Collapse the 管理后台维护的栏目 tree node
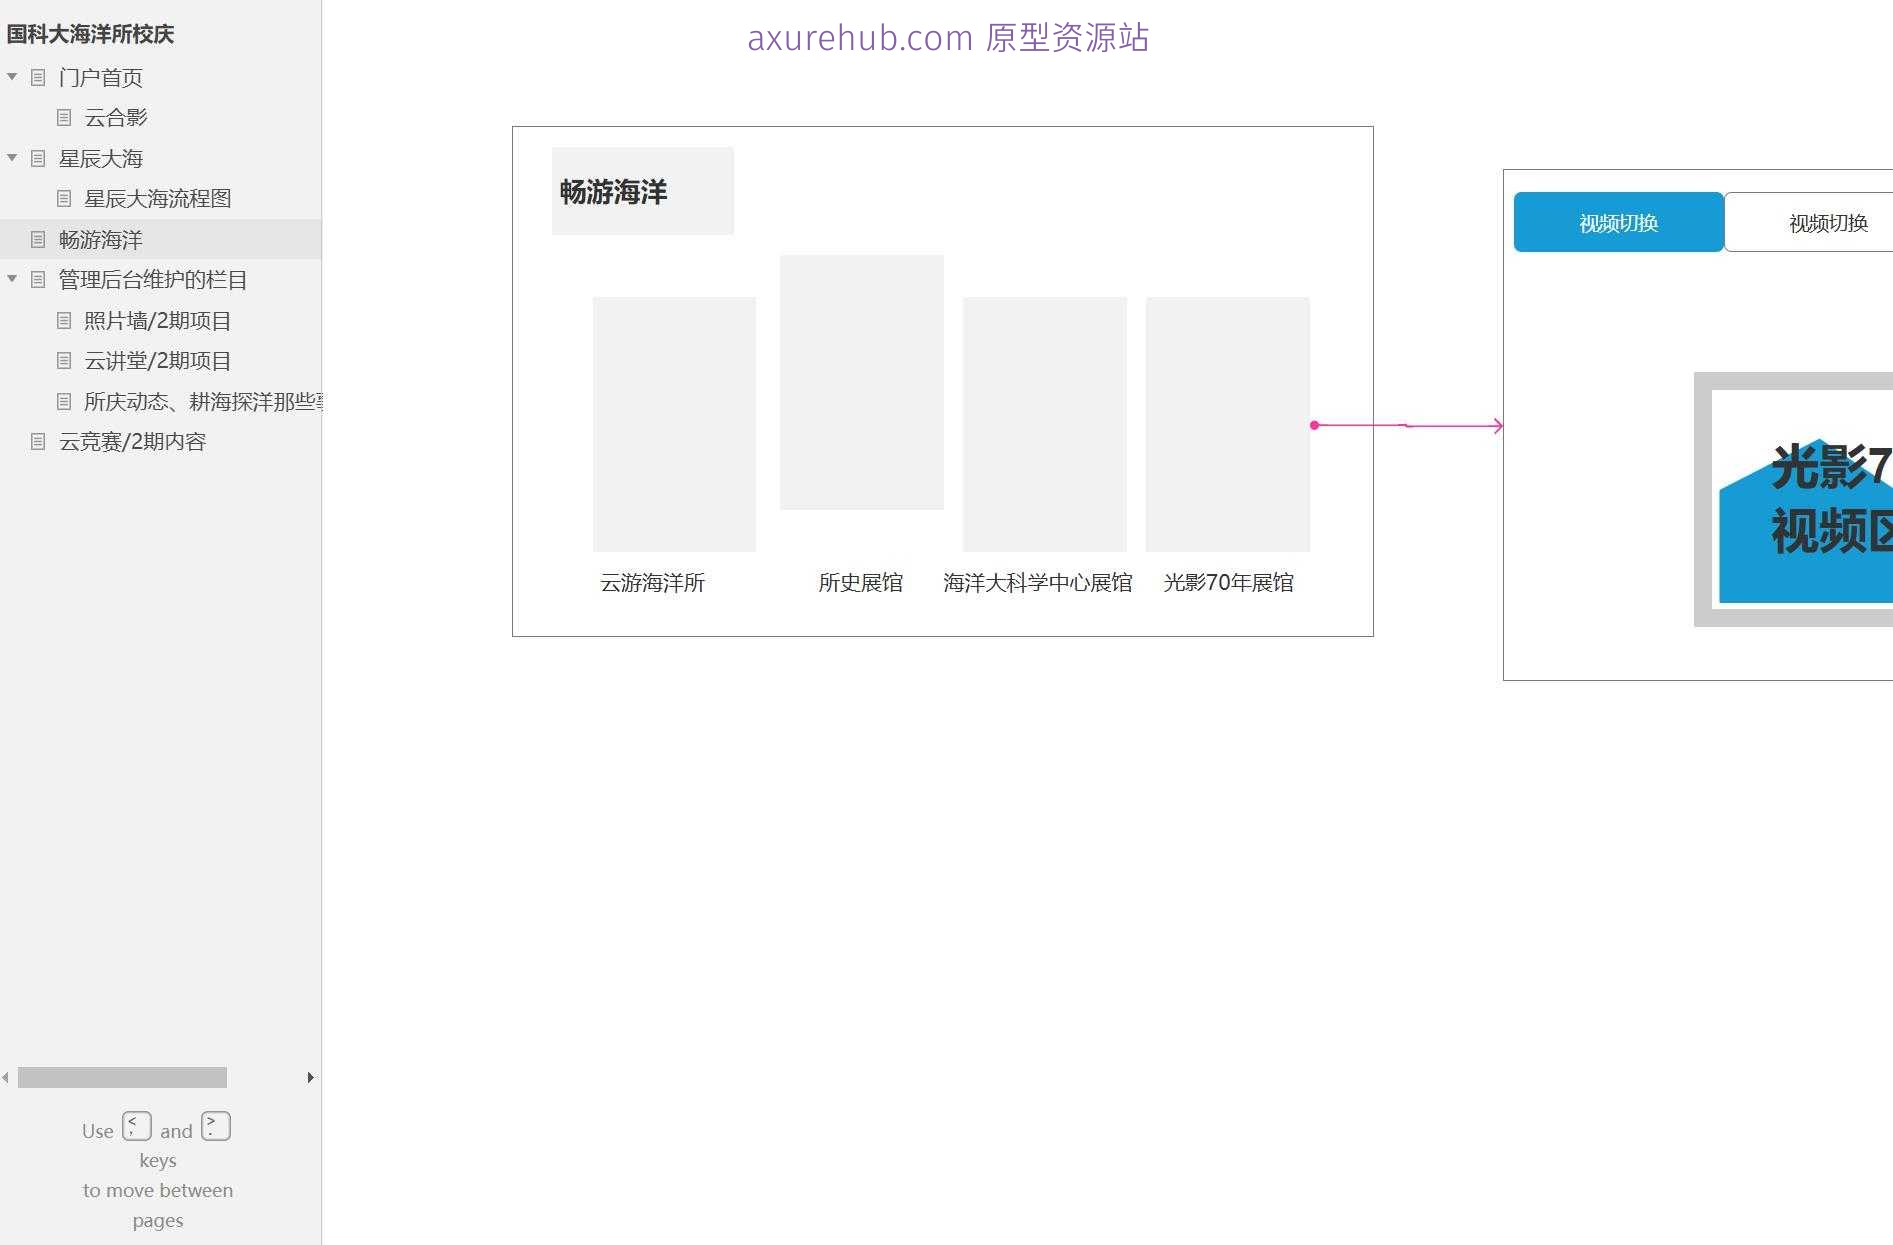 12,280
